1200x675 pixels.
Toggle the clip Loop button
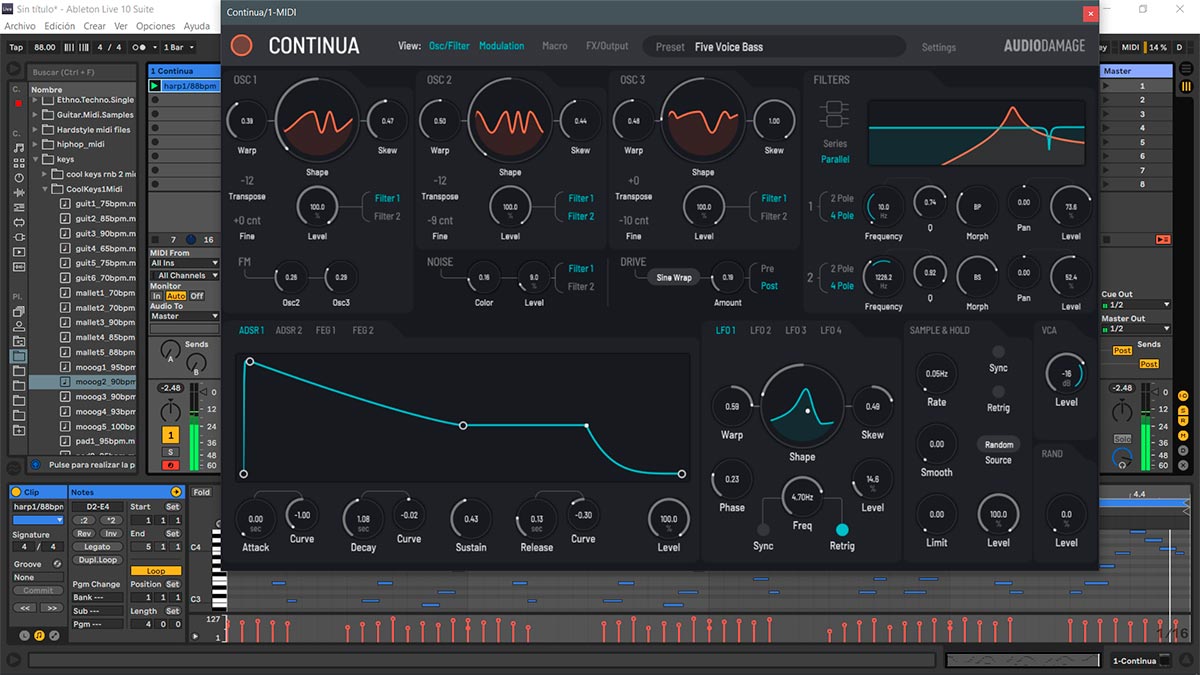point(156,571)
